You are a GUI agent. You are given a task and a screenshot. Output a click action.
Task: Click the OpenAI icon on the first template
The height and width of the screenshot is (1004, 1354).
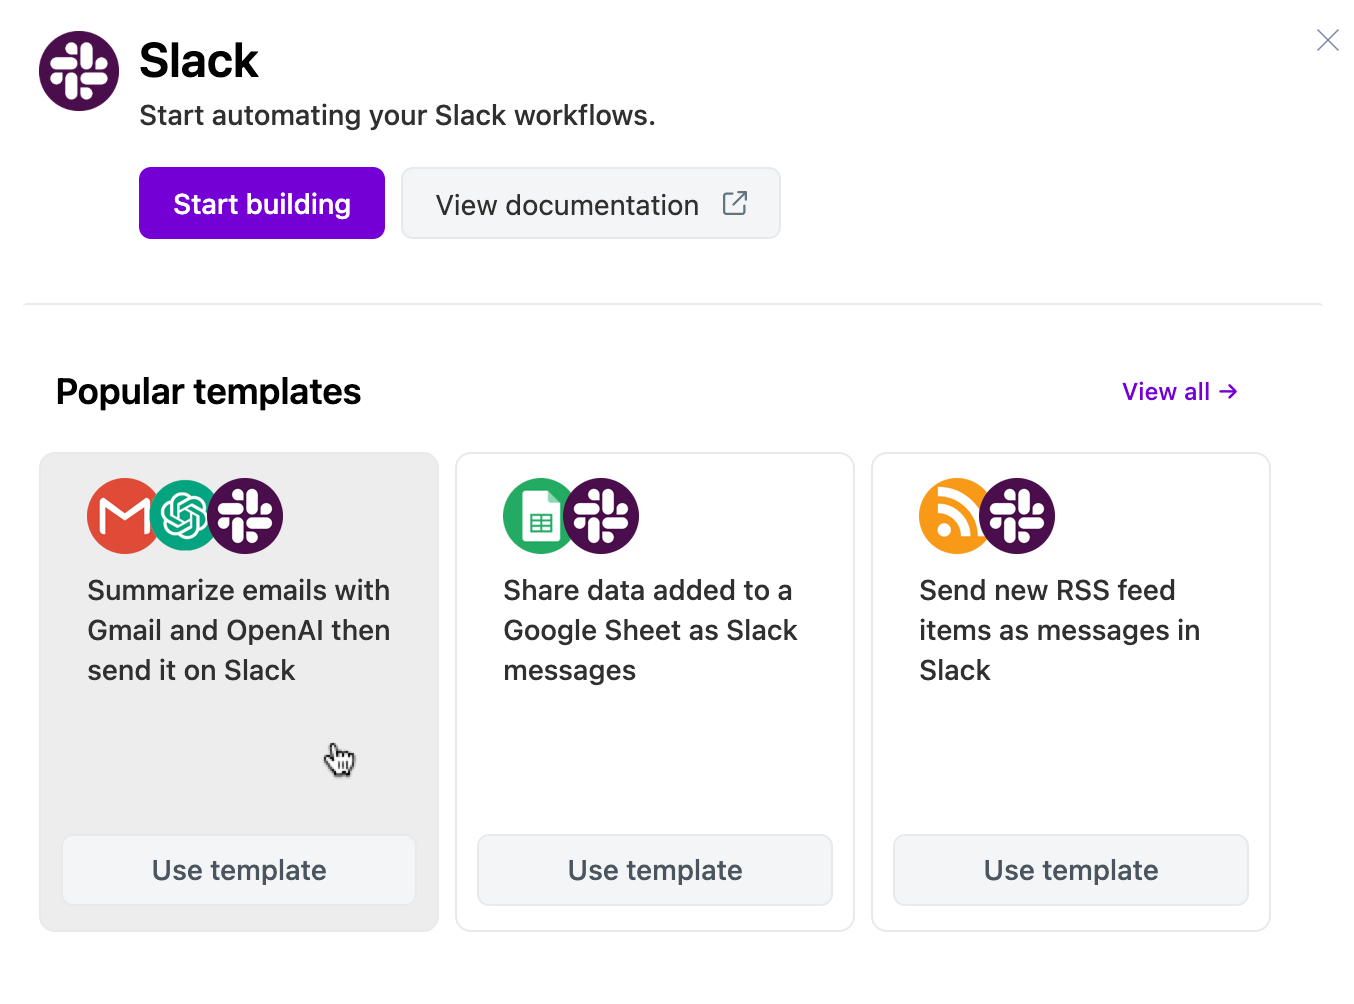click(184, 516)
